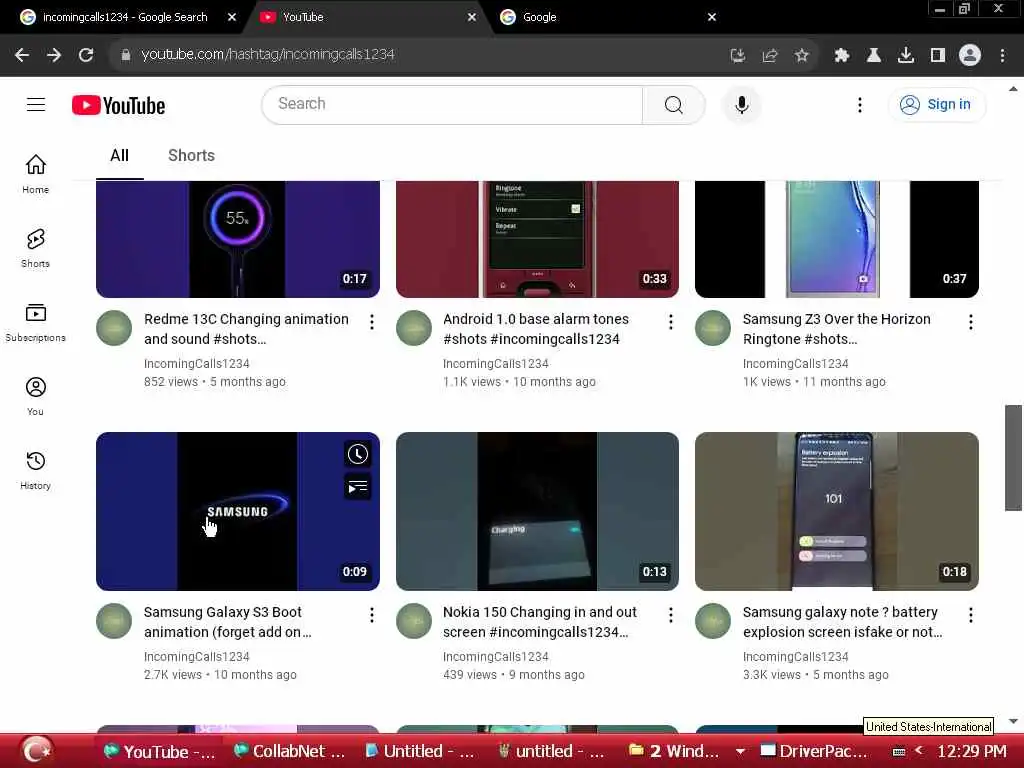Open the channel avatar beside the Nokia 150 video

point(414,621)
